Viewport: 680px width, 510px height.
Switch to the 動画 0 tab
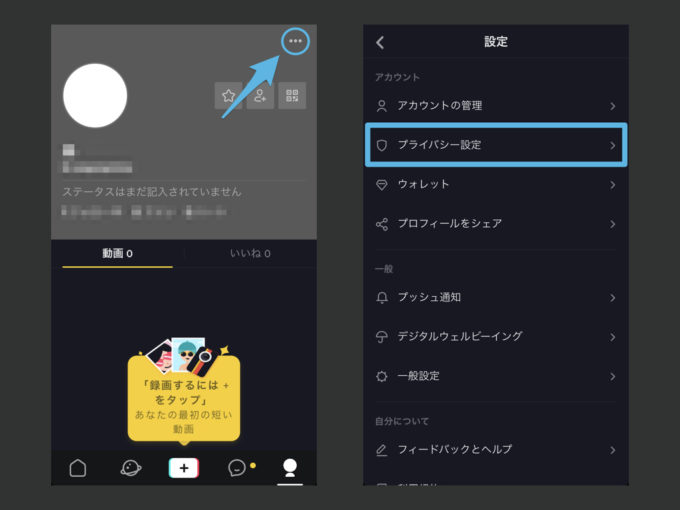(x=118, y=254)
